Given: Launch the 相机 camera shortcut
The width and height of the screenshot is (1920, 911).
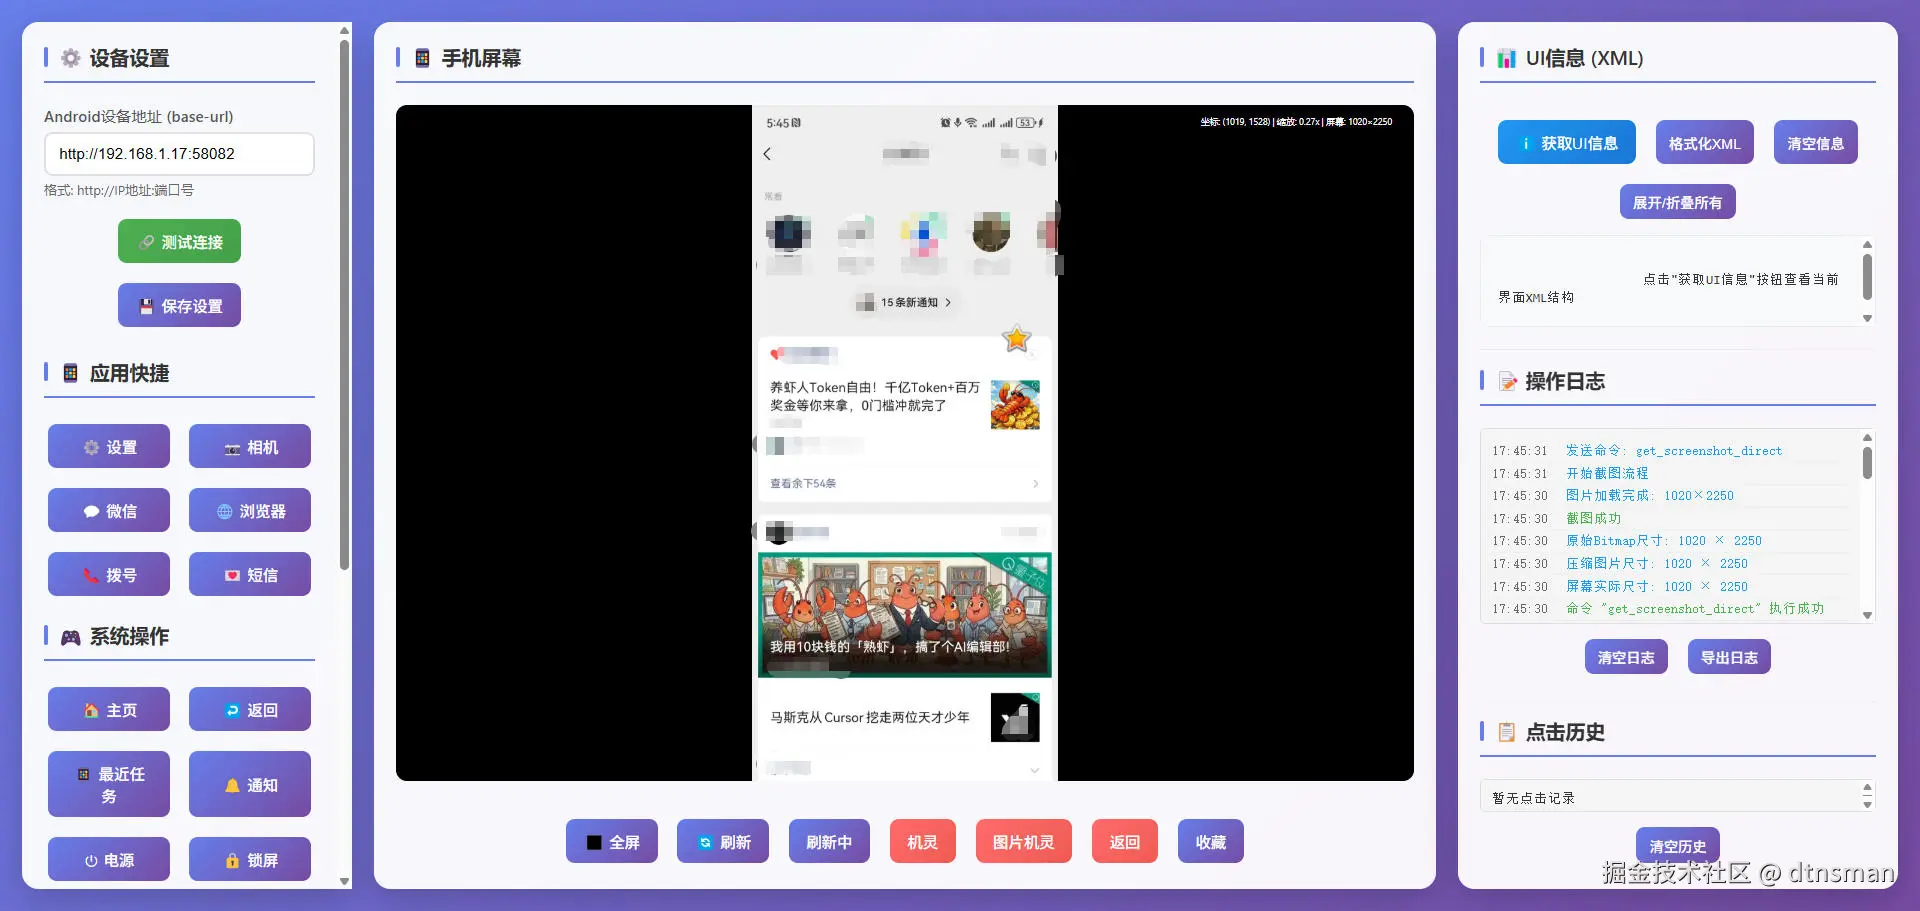Looking at the screenshot, I should tap(249, 446).
